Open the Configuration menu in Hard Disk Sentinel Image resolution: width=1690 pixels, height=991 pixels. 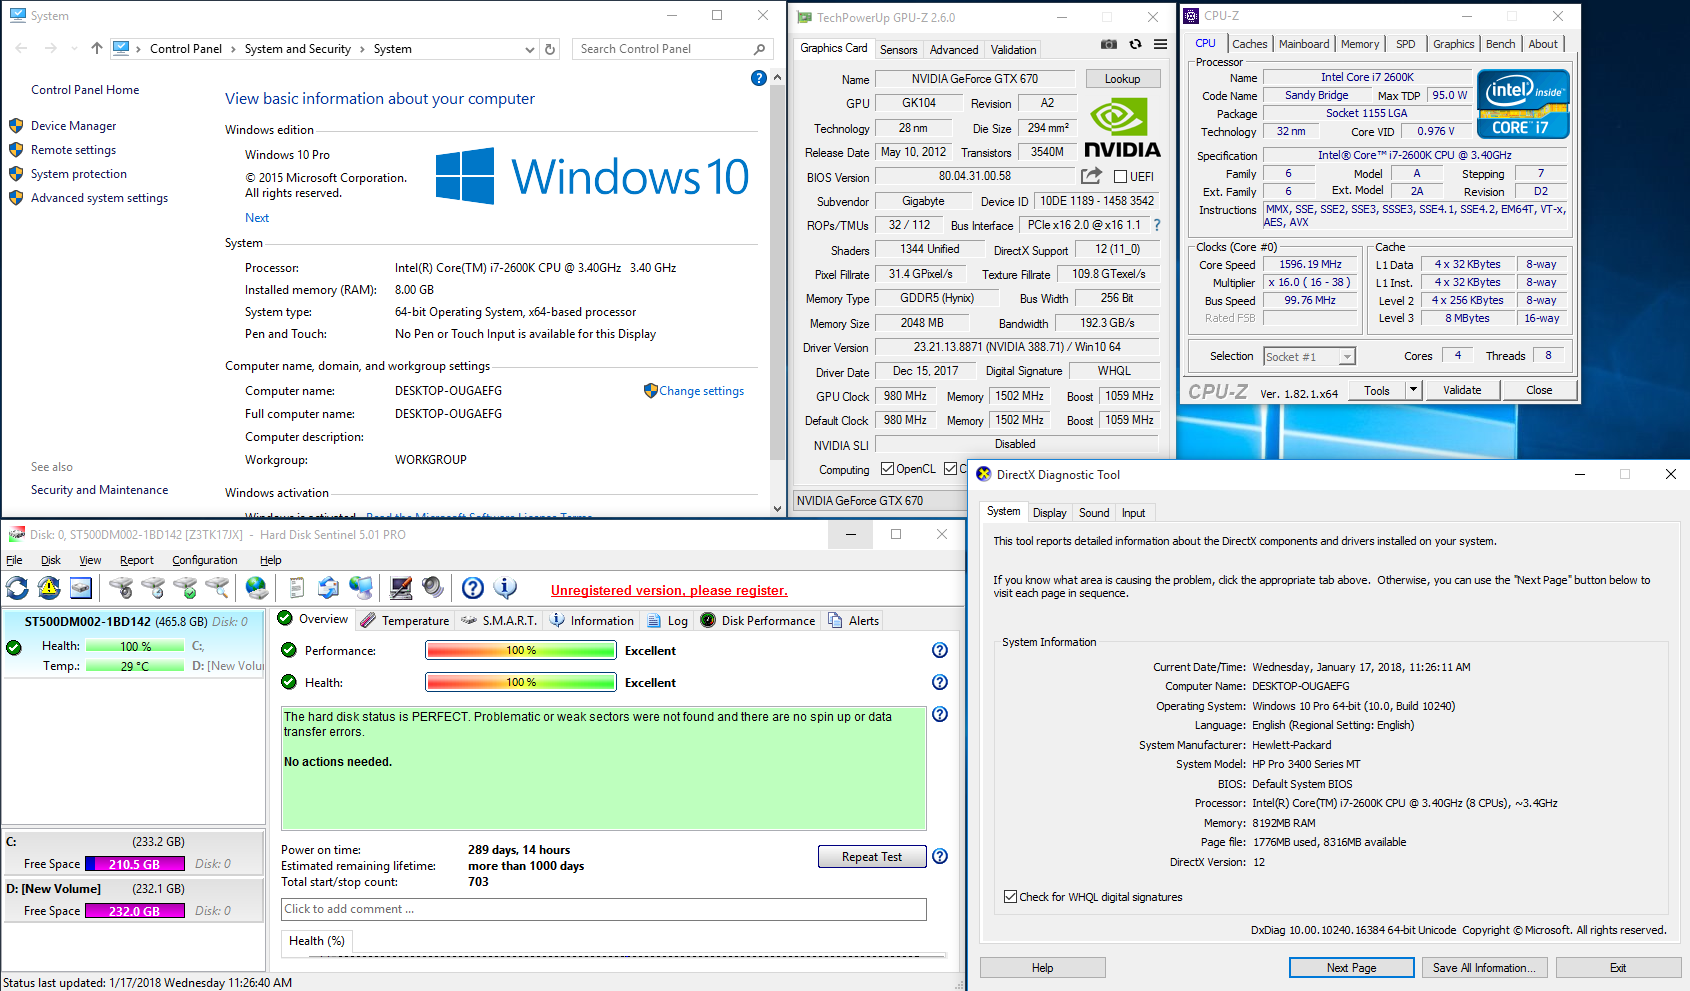tap(204, 560)
